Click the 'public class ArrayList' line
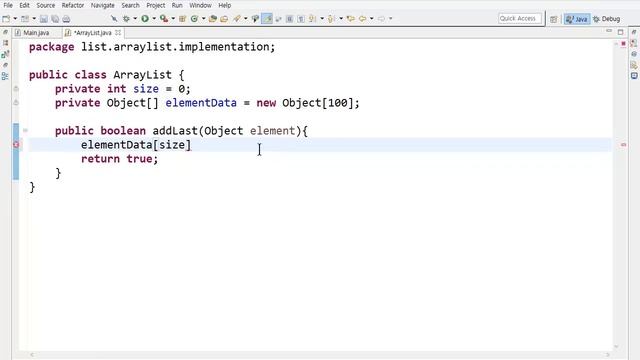Viewport: 640px width, 360px height. pos(107,75)
